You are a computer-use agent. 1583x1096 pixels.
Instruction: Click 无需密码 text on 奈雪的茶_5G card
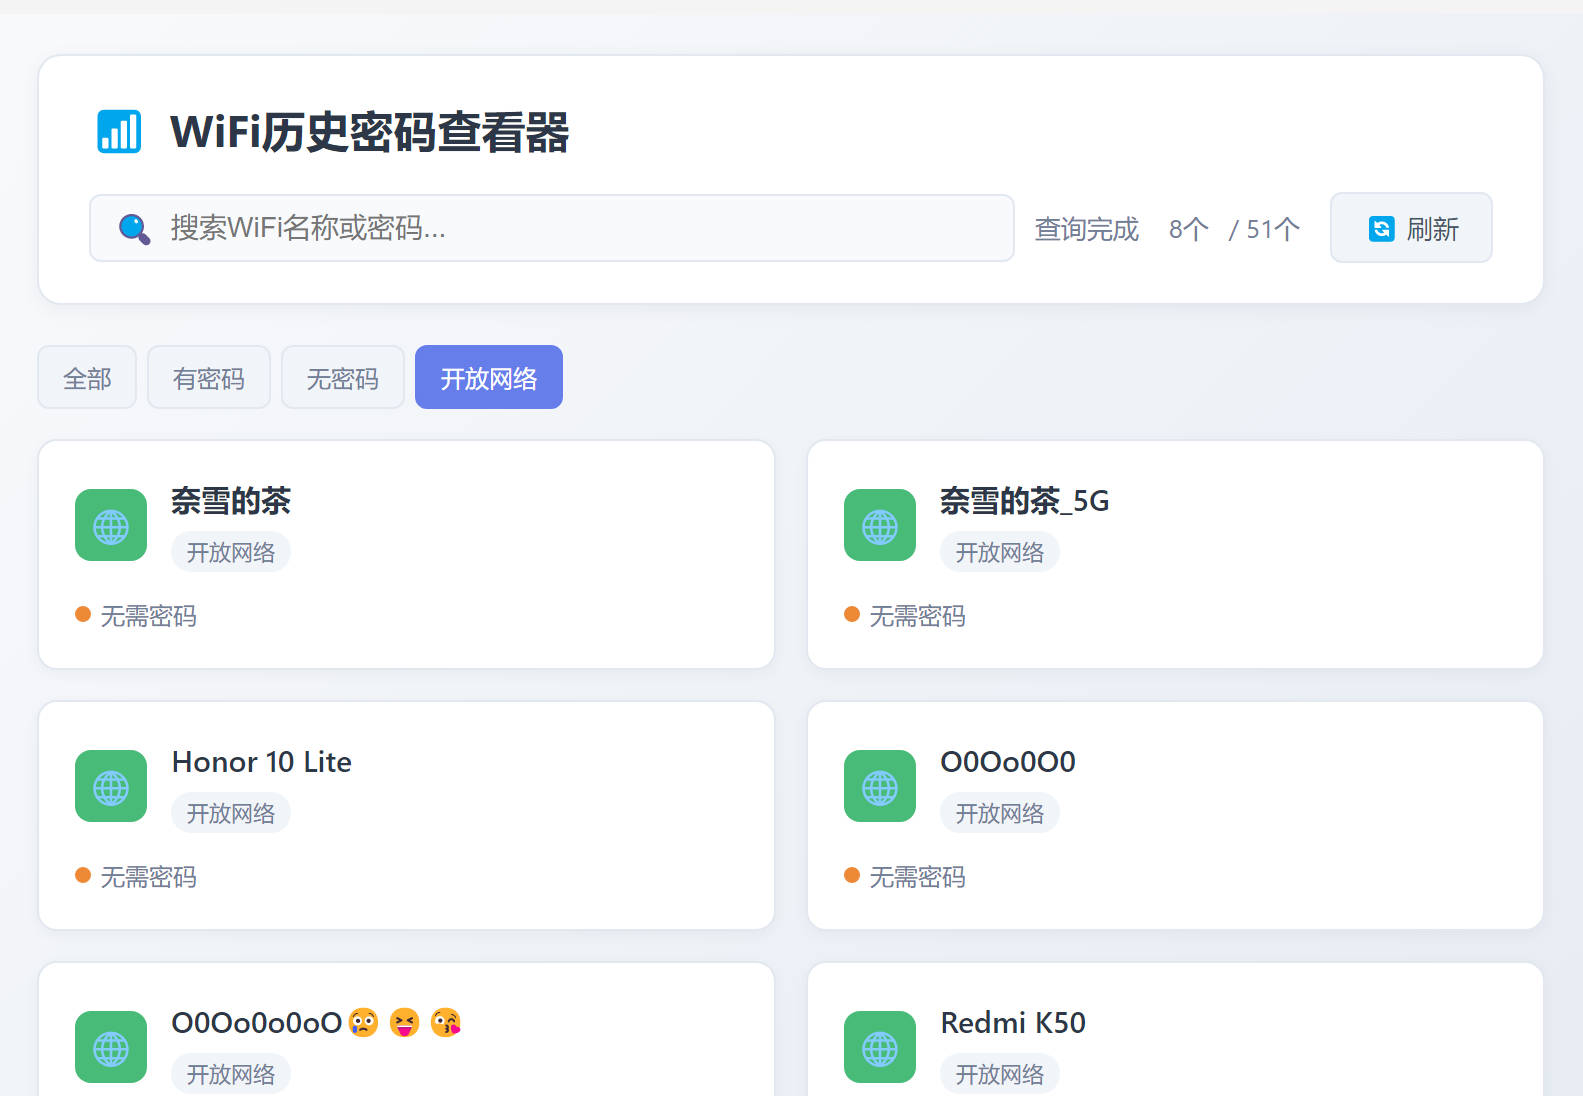[x=918, y=616]
